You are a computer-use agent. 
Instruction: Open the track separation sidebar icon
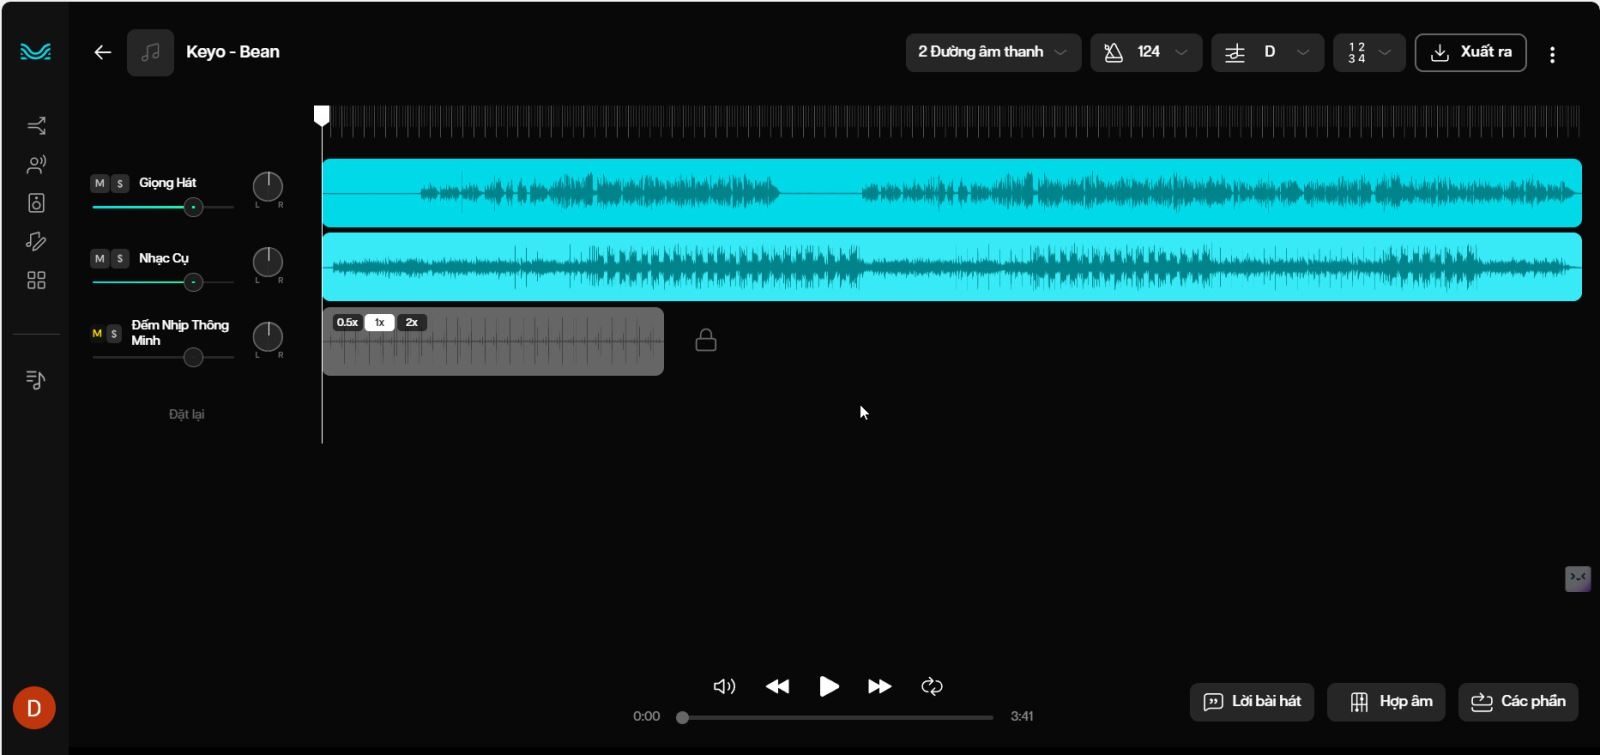point(36,125)
